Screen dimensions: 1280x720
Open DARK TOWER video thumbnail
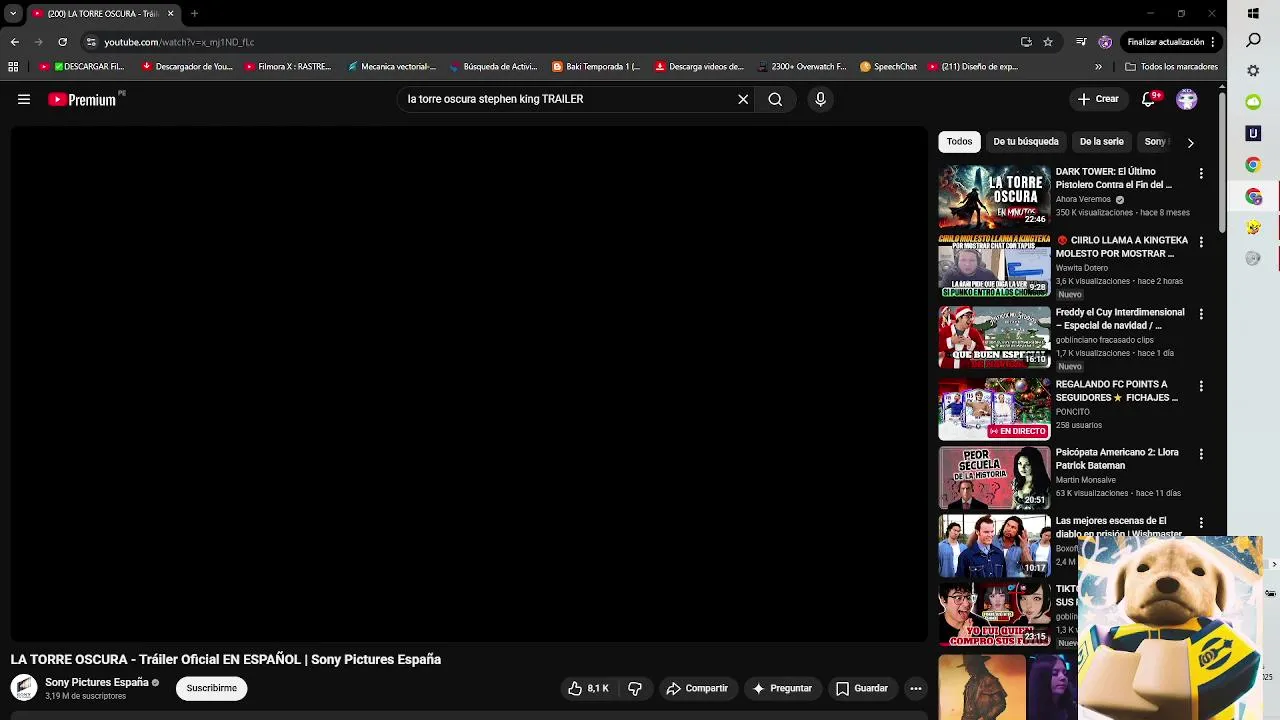click(x=994, y=196)
